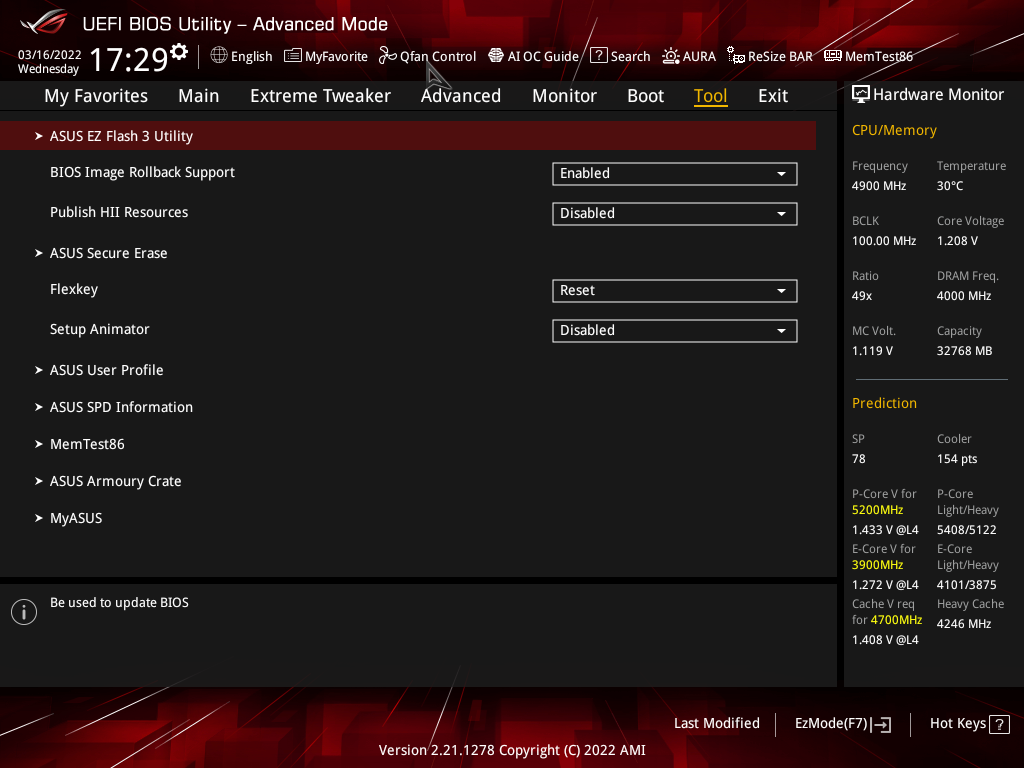Viewport: 1024px width, 768px height.
Task: Click the 3900MHz E-Core value
Action: 878,565
